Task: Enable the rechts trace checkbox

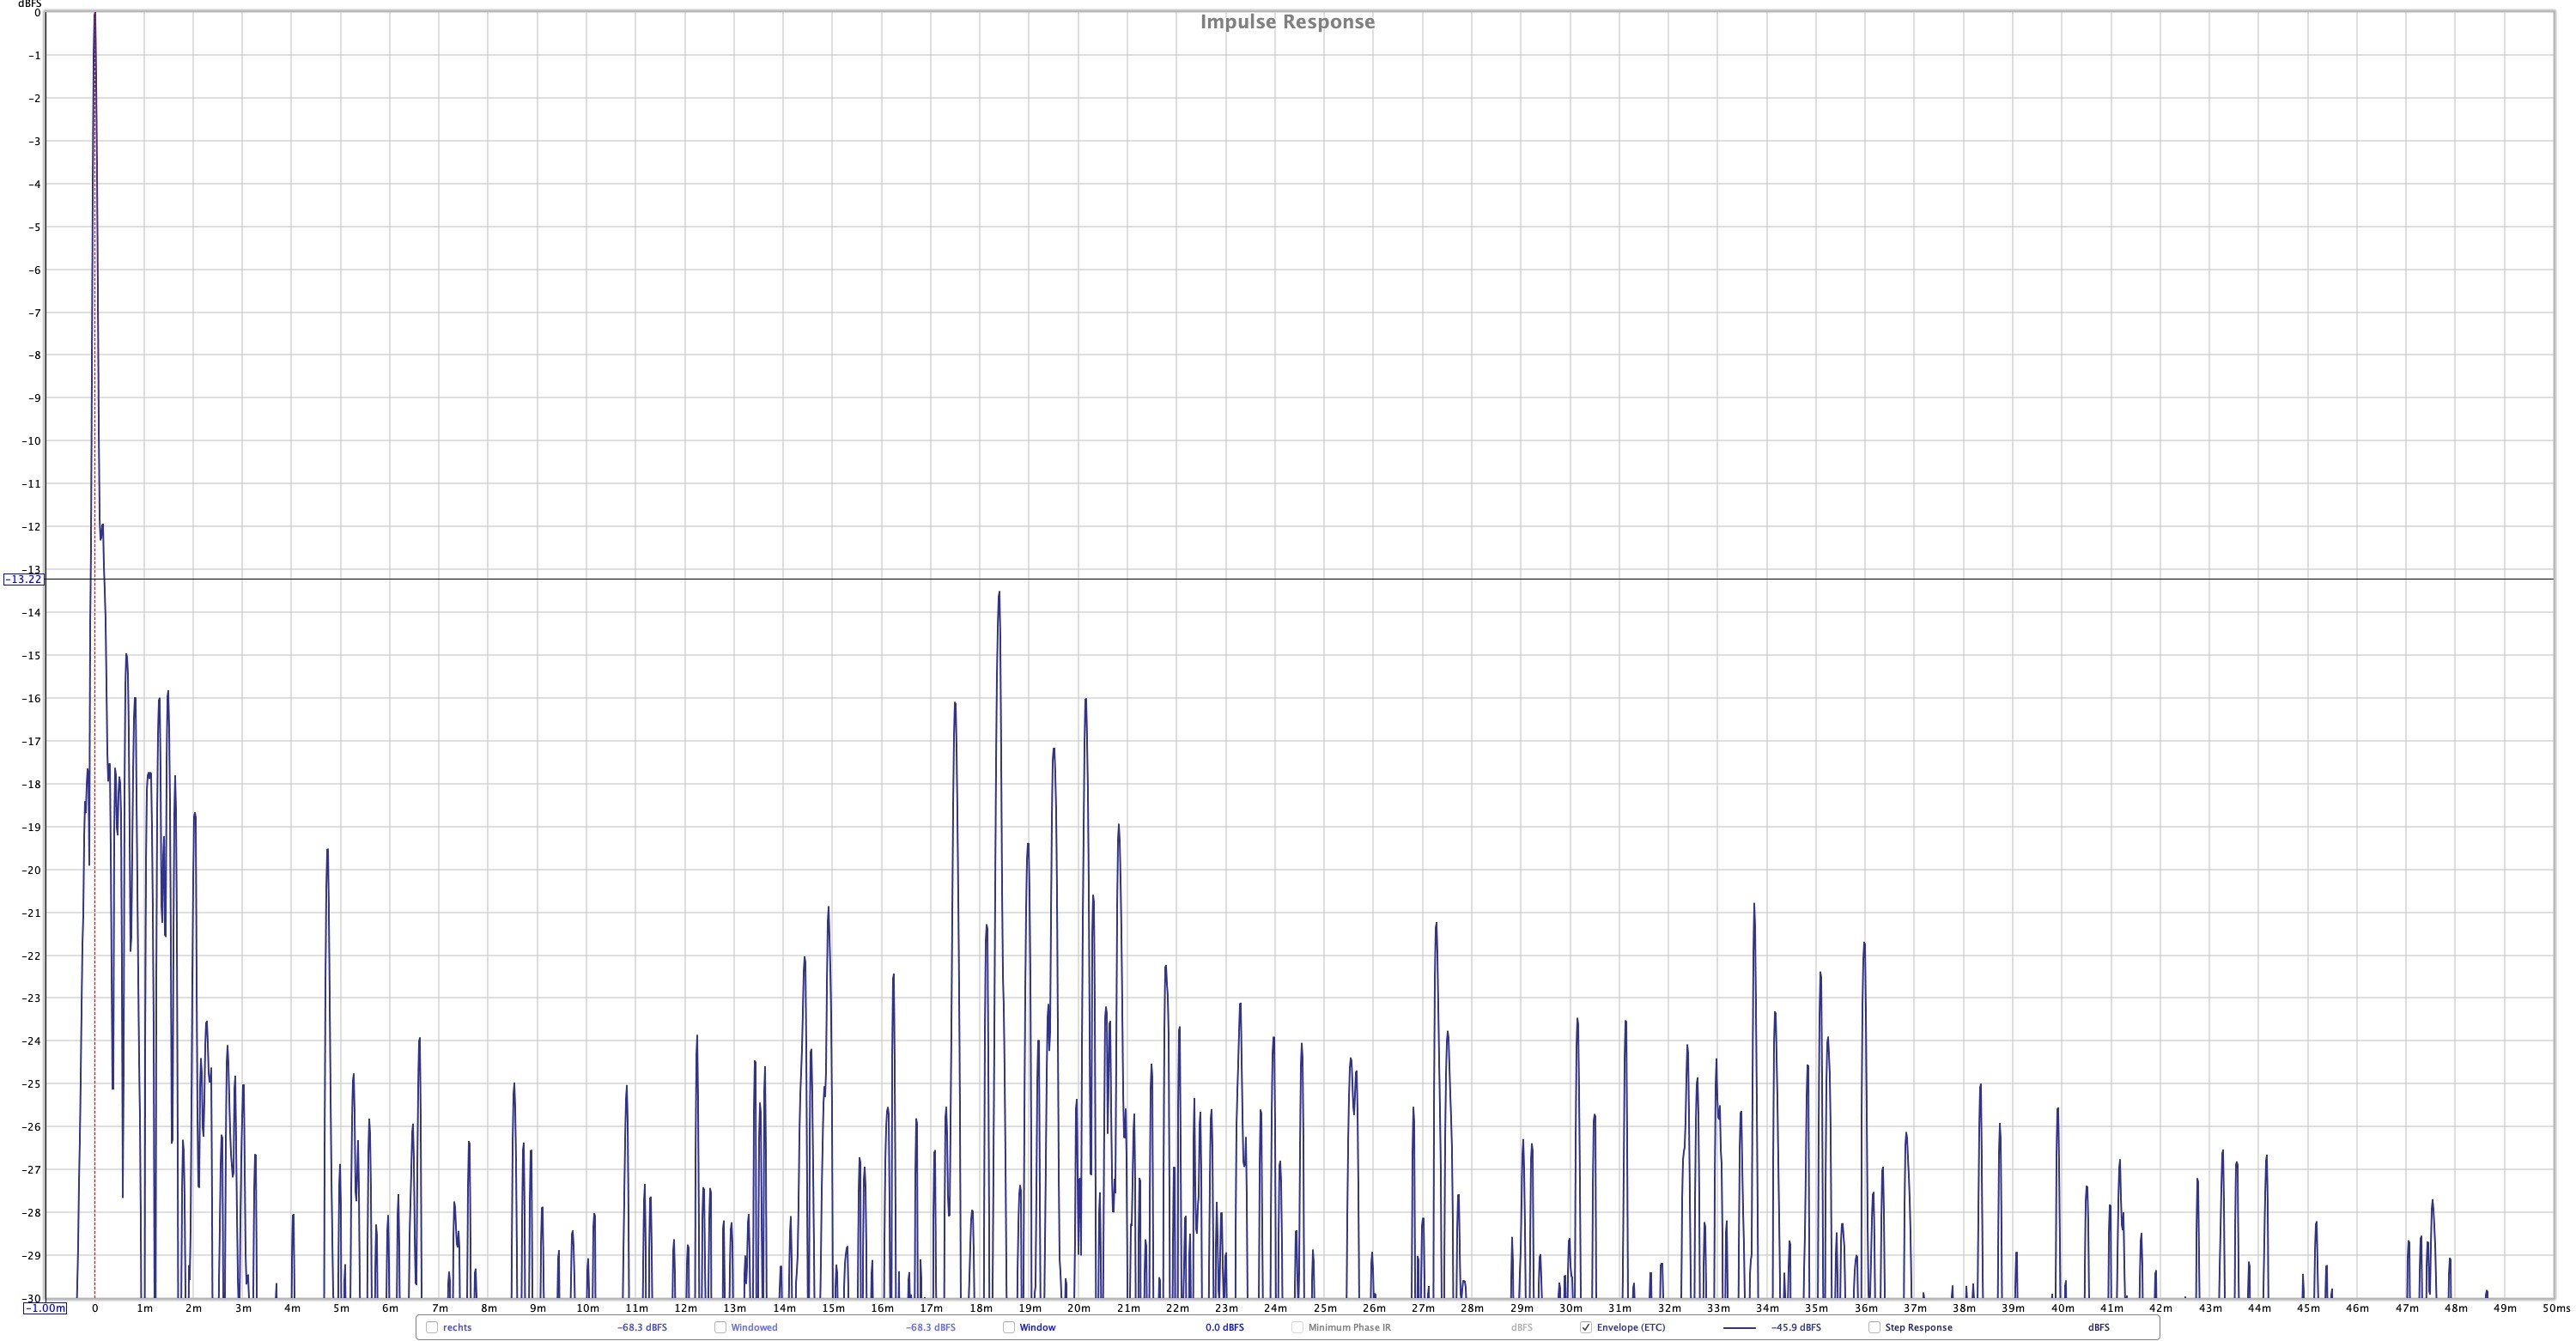Action: pyautogui.click(x=432, y=1327)
